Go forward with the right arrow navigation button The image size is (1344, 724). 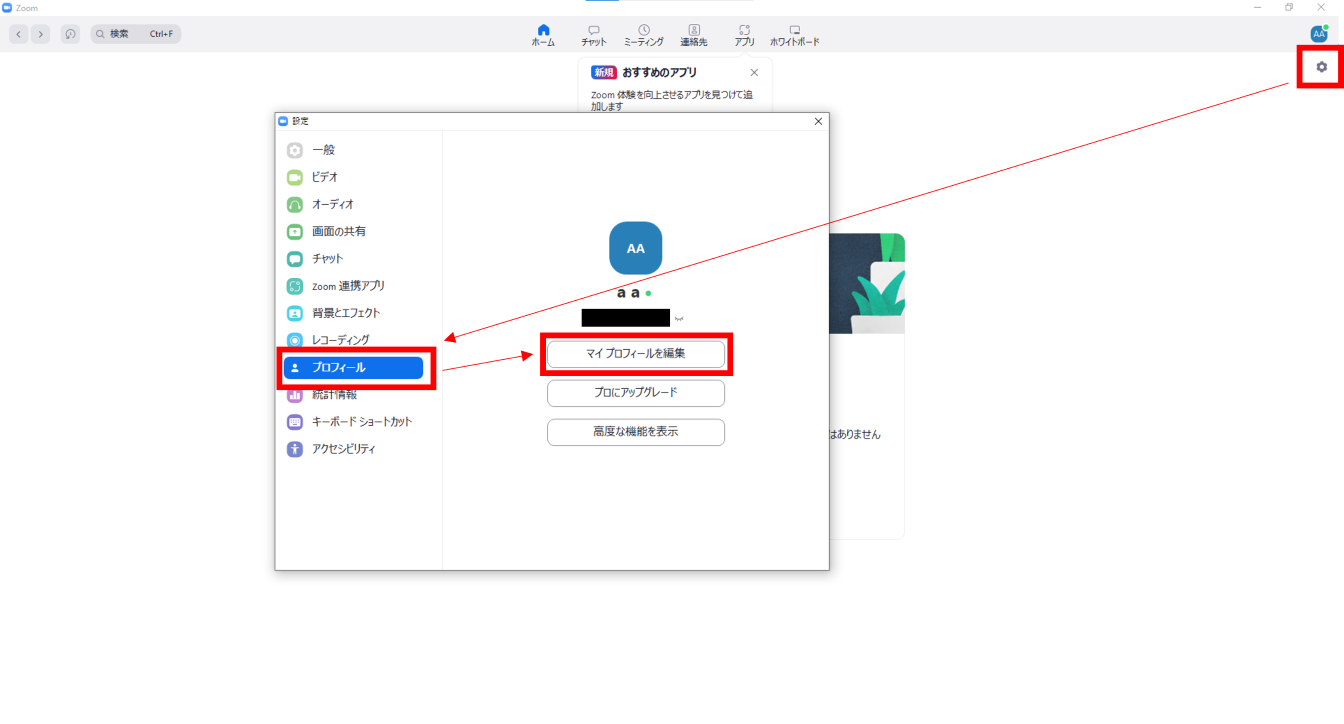tap(40, 34)
